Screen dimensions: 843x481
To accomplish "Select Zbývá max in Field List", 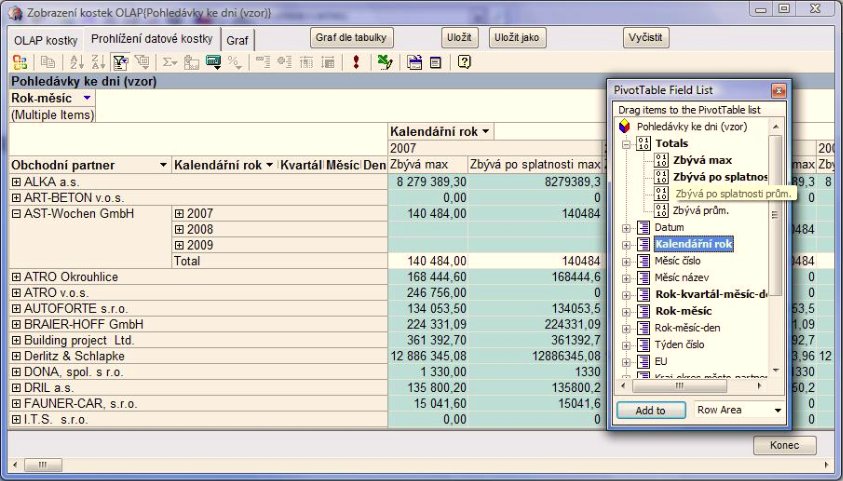I will tap(702, 160).
